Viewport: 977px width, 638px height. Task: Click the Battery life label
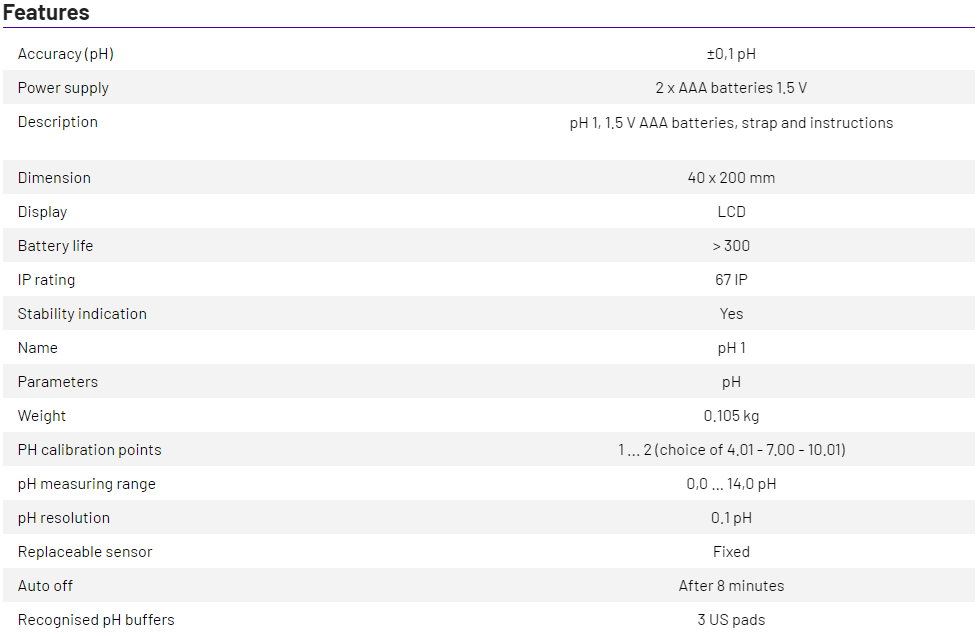click(55, 246)
